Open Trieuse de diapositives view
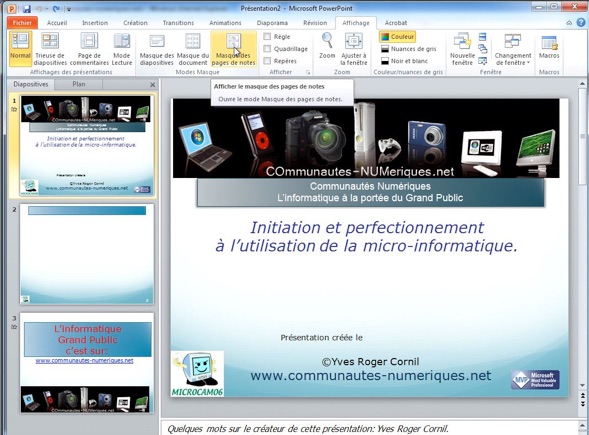 pyautogui.click(x=50, y=49)
